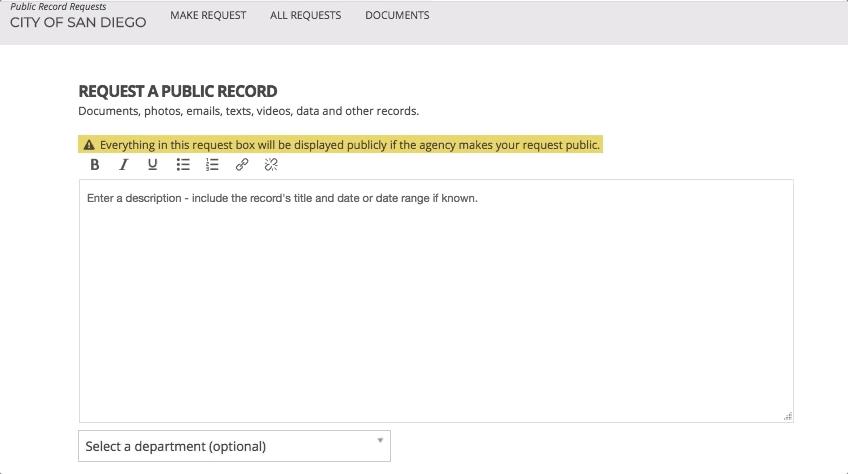
Task: Open the Select a department dropdown
Action: click(x=234, y=446)
